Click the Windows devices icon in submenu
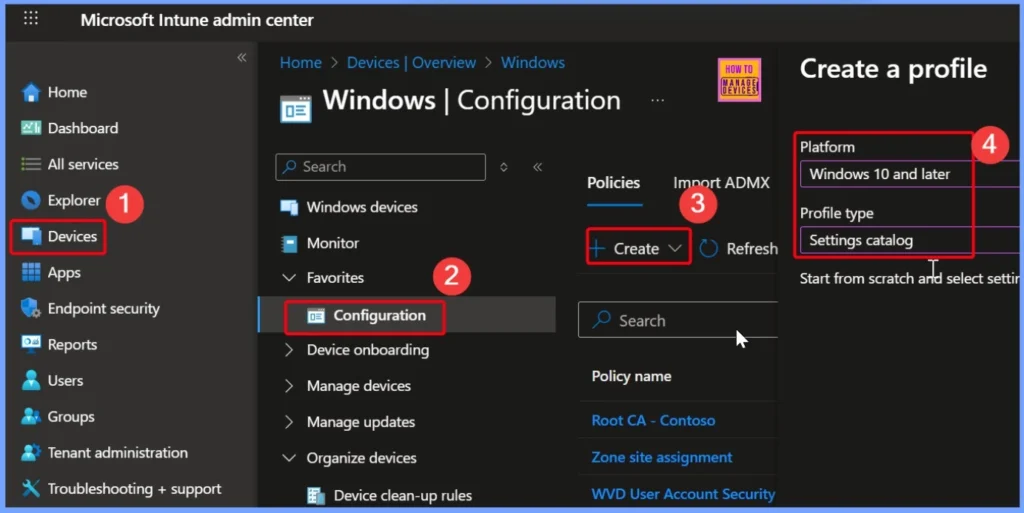Viewport: 1024px width, 513px height. click(289, 208)
